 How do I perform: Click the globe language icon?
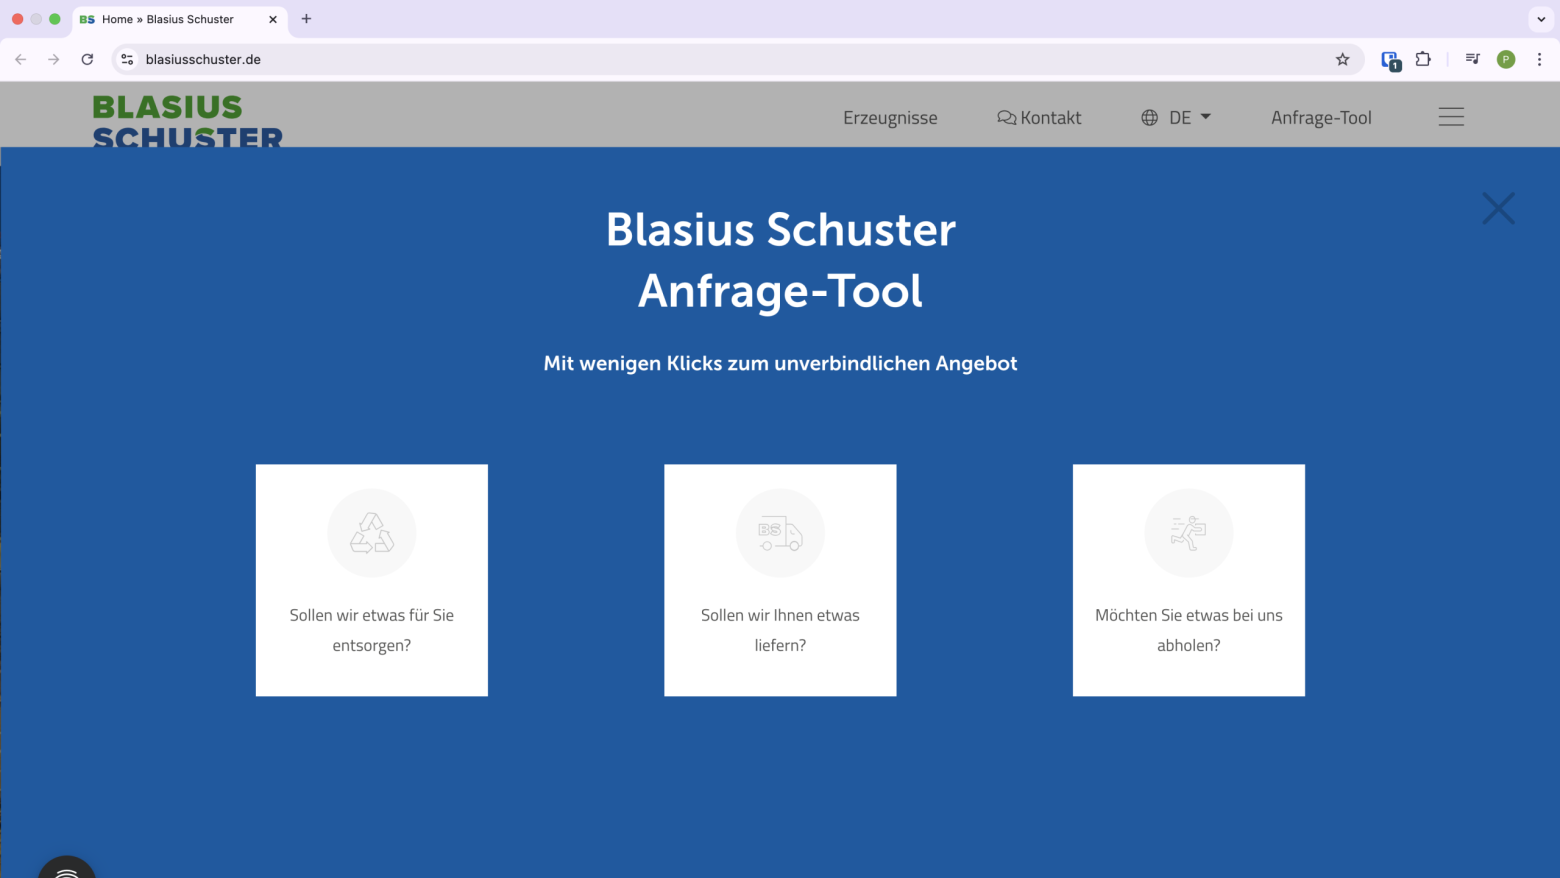click(x=1150, y=118)
